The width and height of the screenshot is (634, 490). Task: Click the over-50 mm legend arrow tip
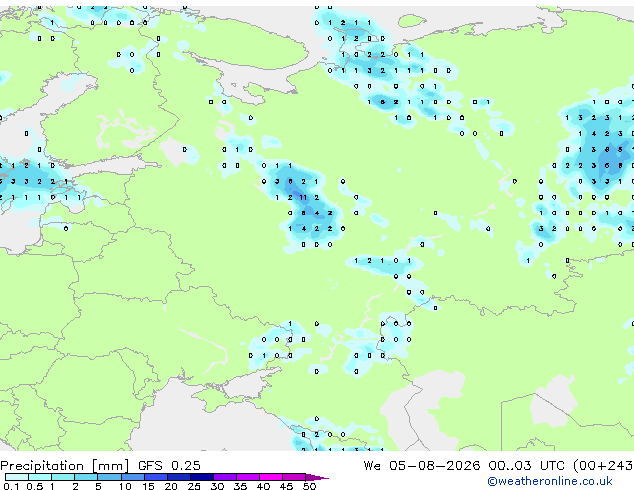(317, 477)
